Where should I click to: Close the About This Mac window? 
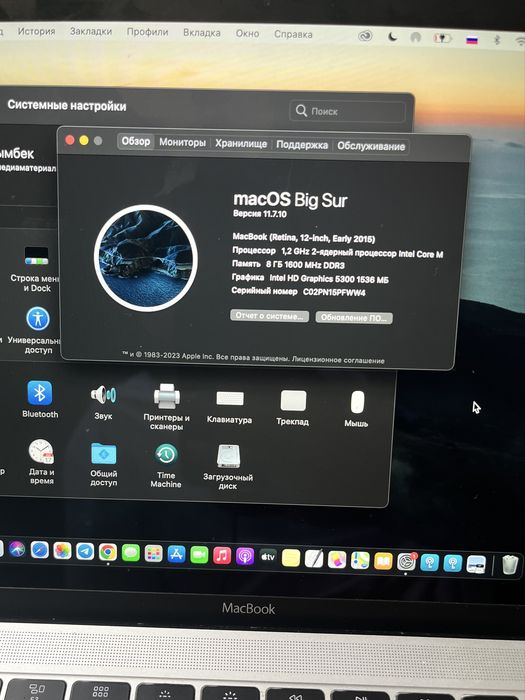tap(70, 140)
